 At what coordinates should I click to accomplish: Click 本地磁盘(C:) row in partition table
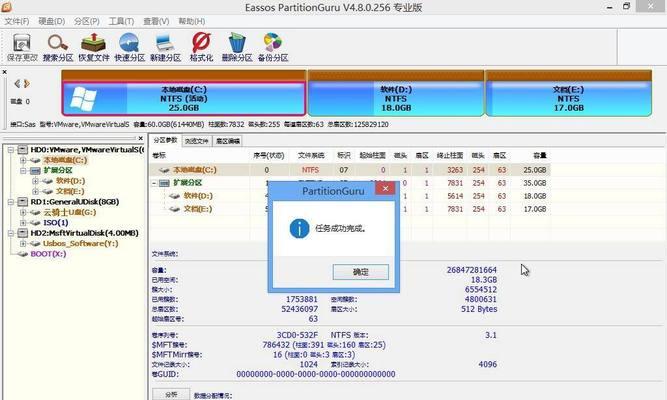(350, 170)
